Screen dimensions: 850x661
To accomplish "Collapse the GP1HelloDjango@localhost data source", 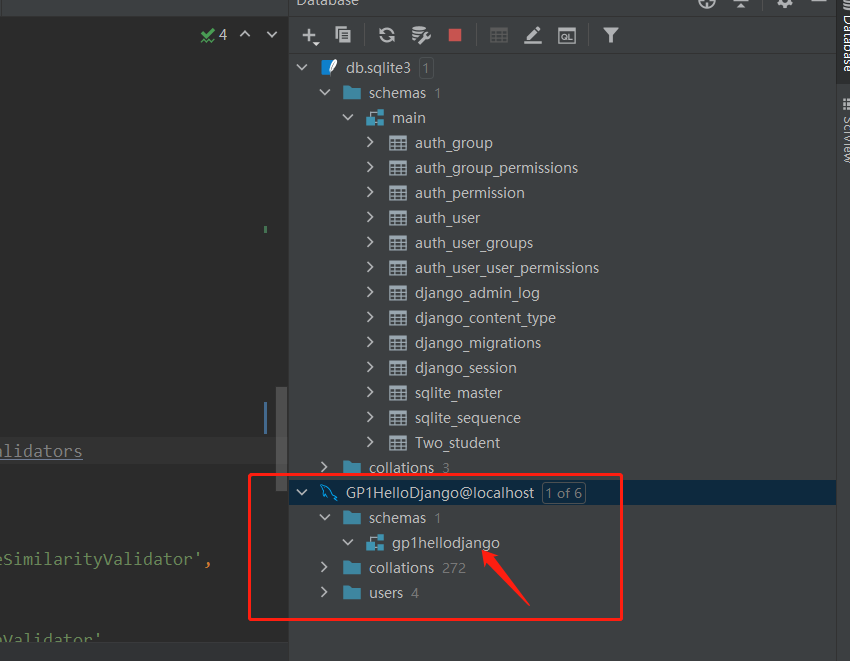I will (302, 492).
